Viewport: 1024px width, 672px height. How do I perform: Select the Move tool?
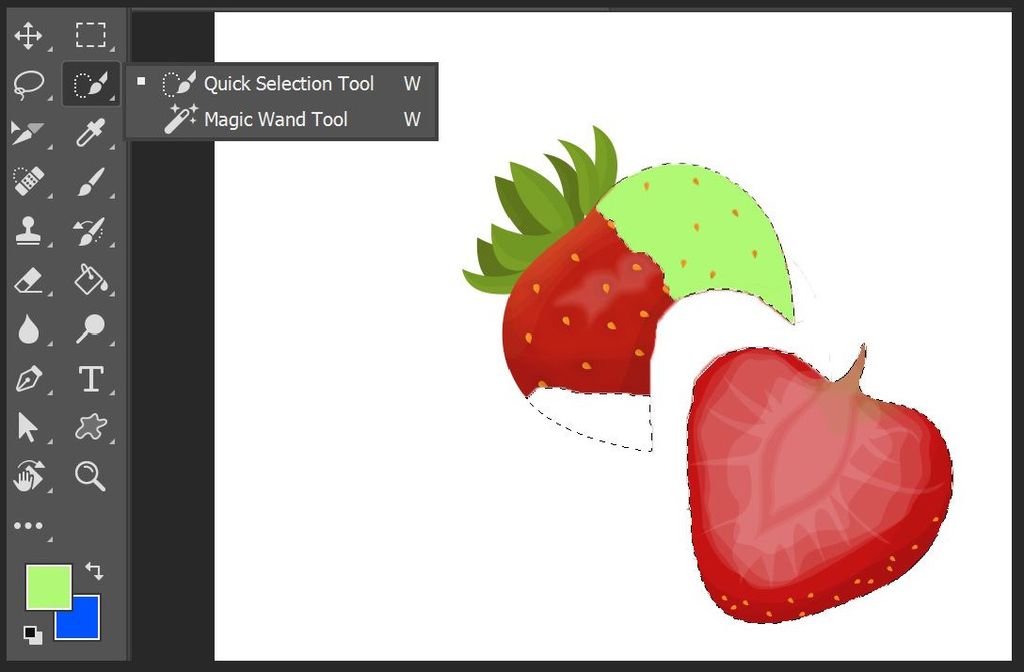tap(28, 35)
